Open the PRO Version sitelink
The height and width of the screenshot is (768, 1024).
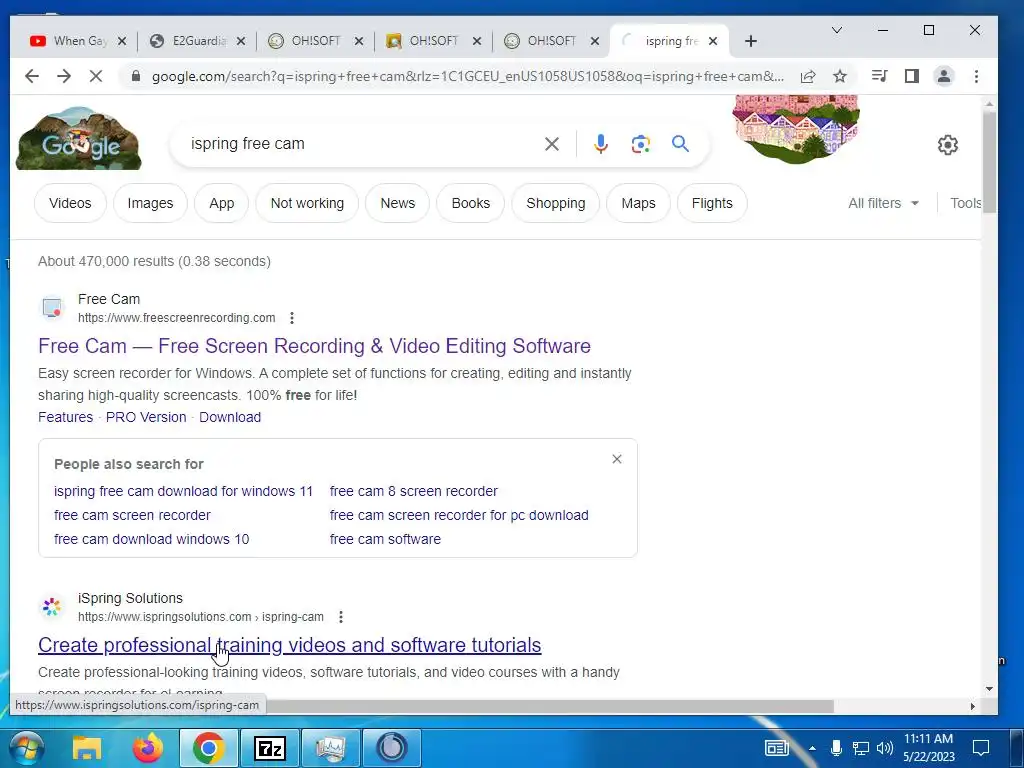click(146, 417)
